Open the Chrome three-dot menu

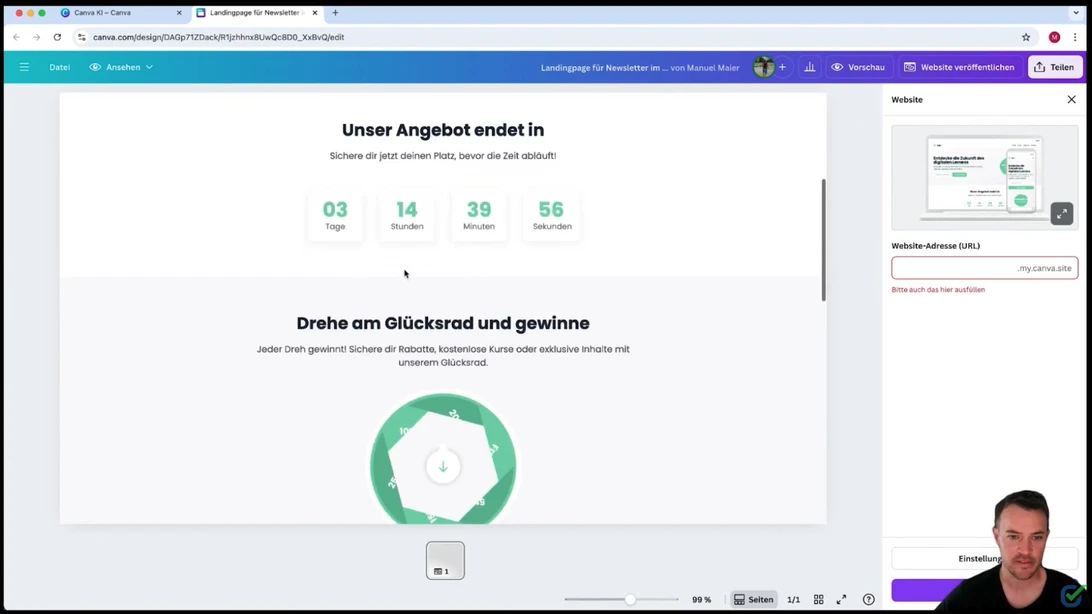[1075, 37]
